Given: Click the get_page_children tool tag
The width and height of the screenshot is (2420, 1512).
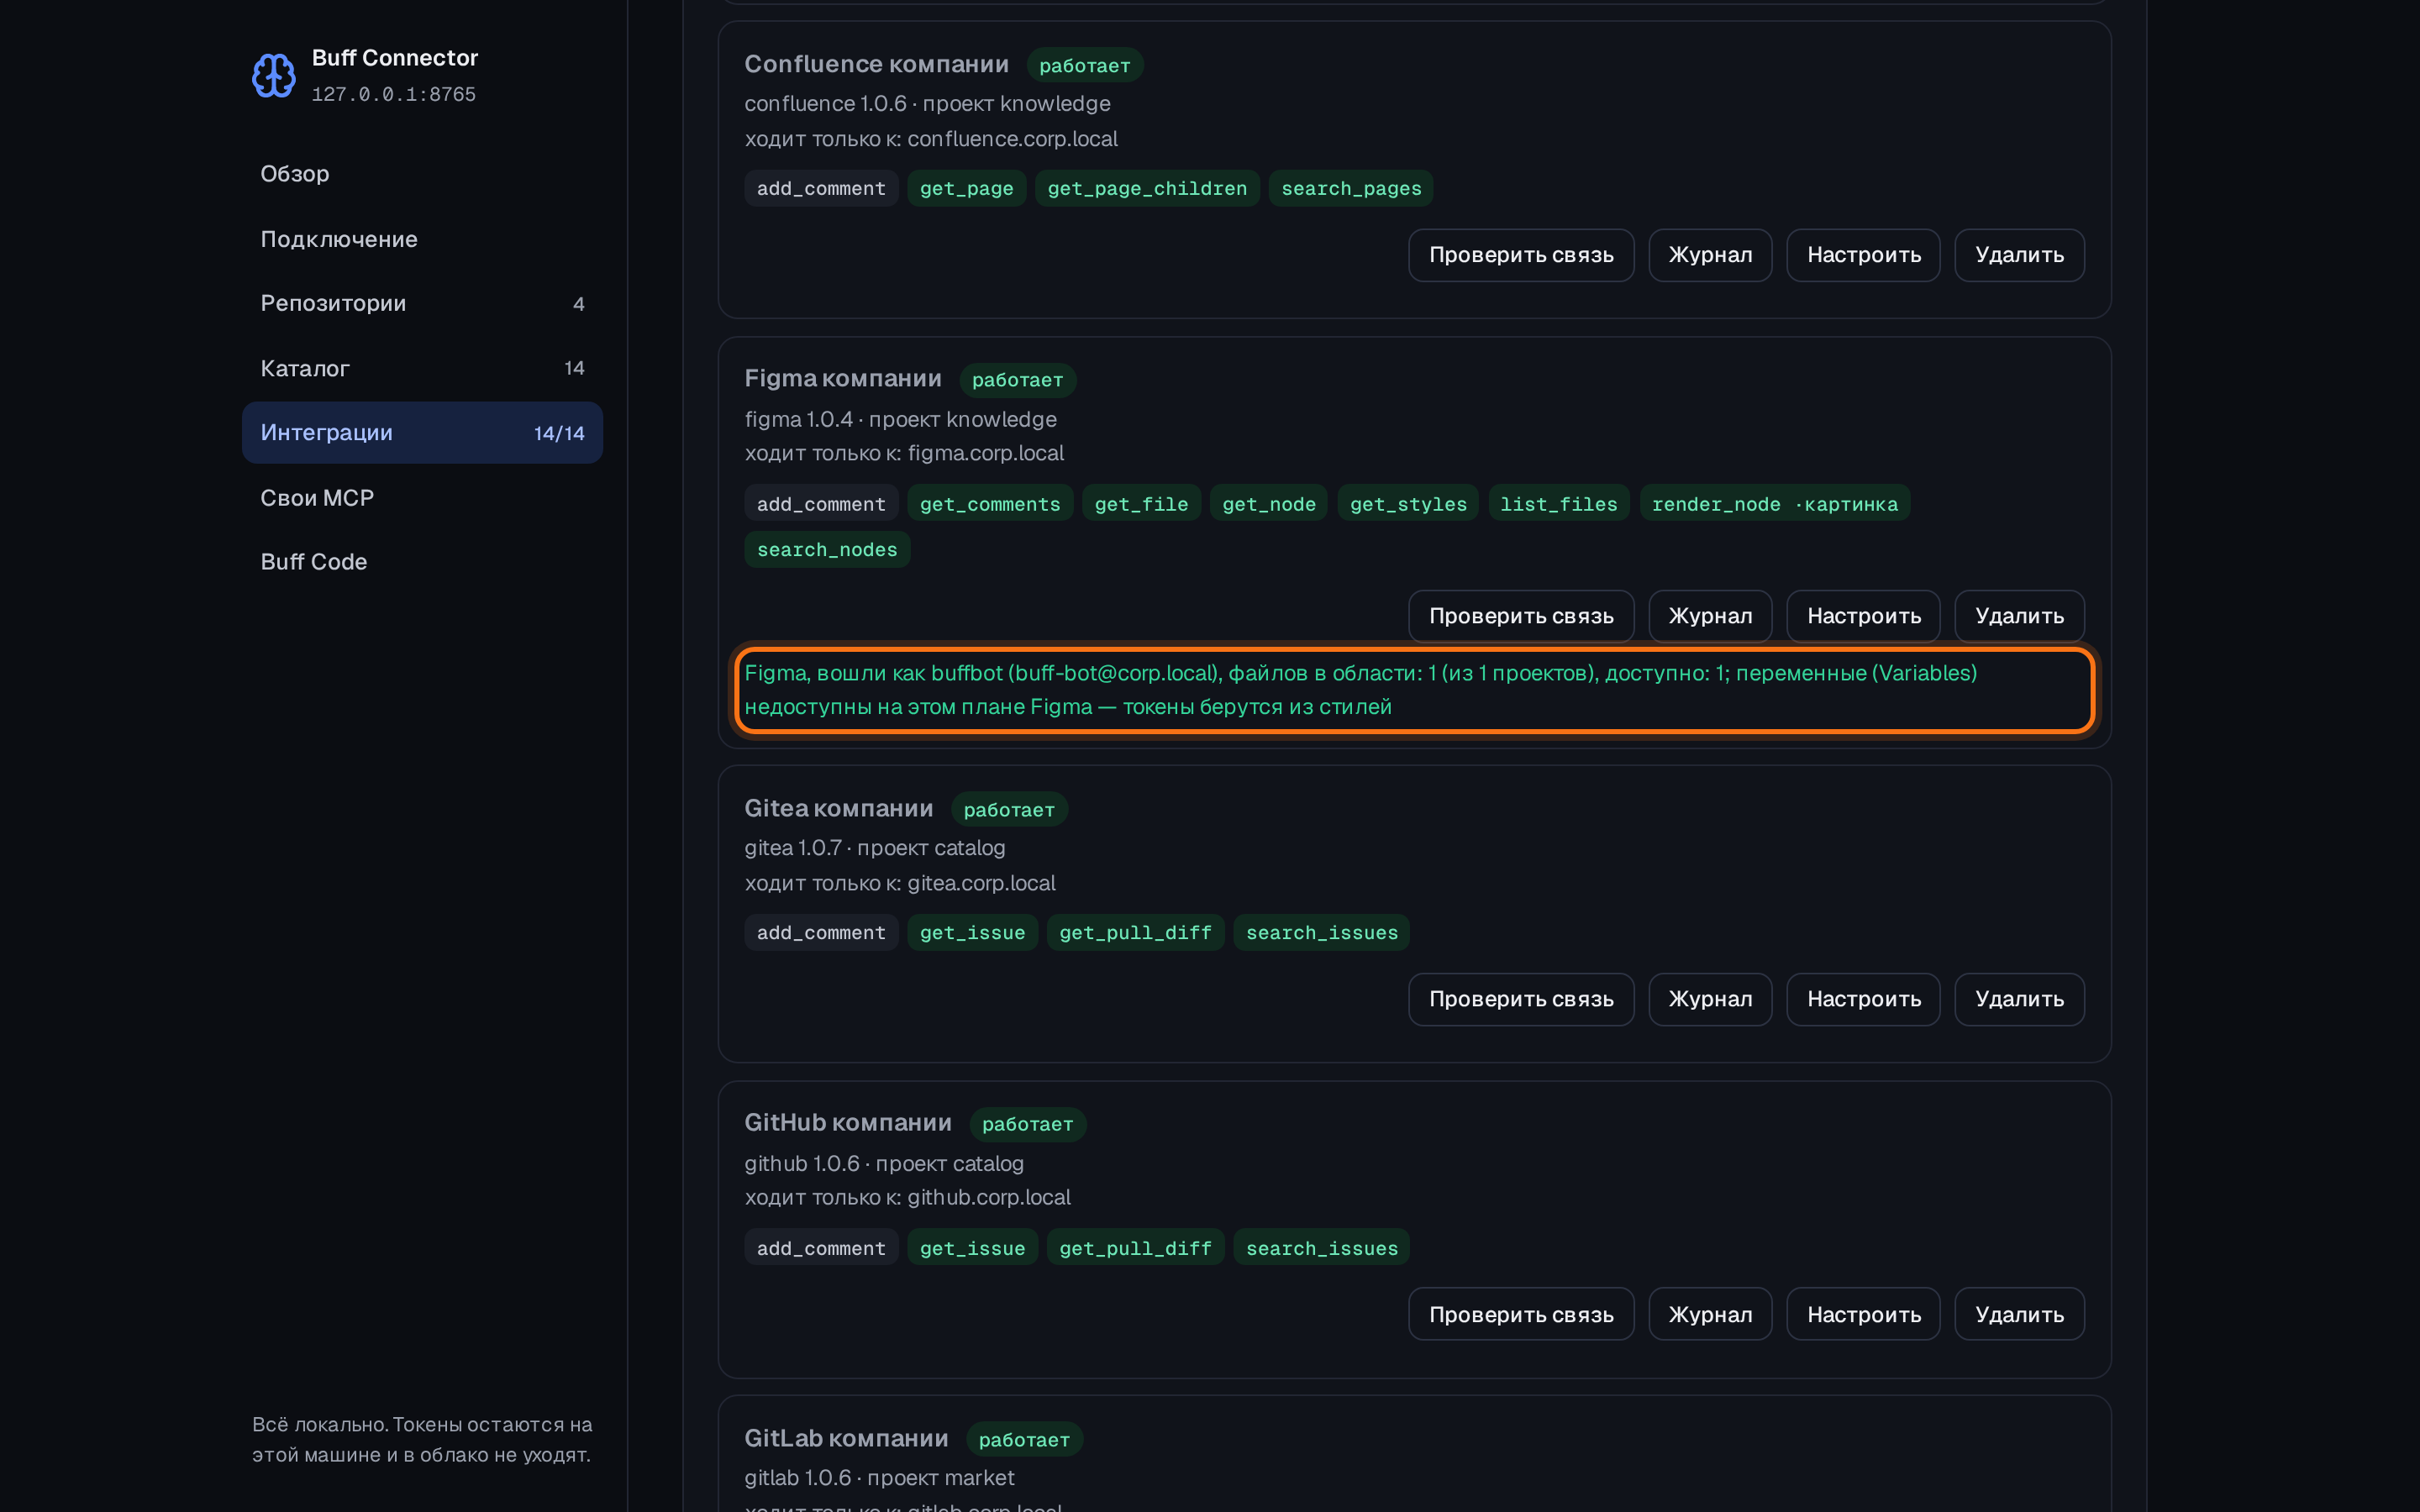Looking at the screenshot, I should coord(1147,188).
